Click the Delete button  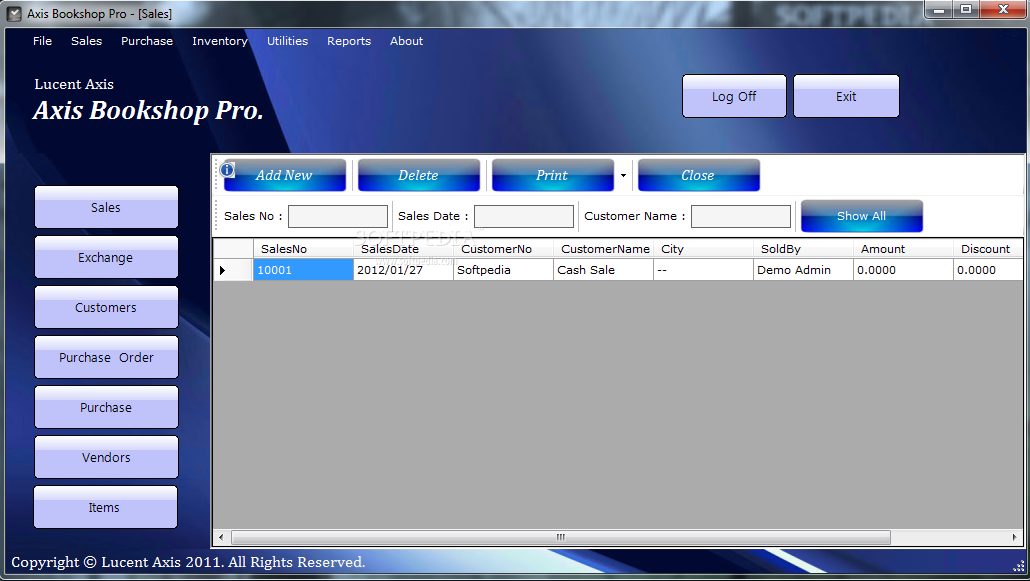[x=418, y=175]
